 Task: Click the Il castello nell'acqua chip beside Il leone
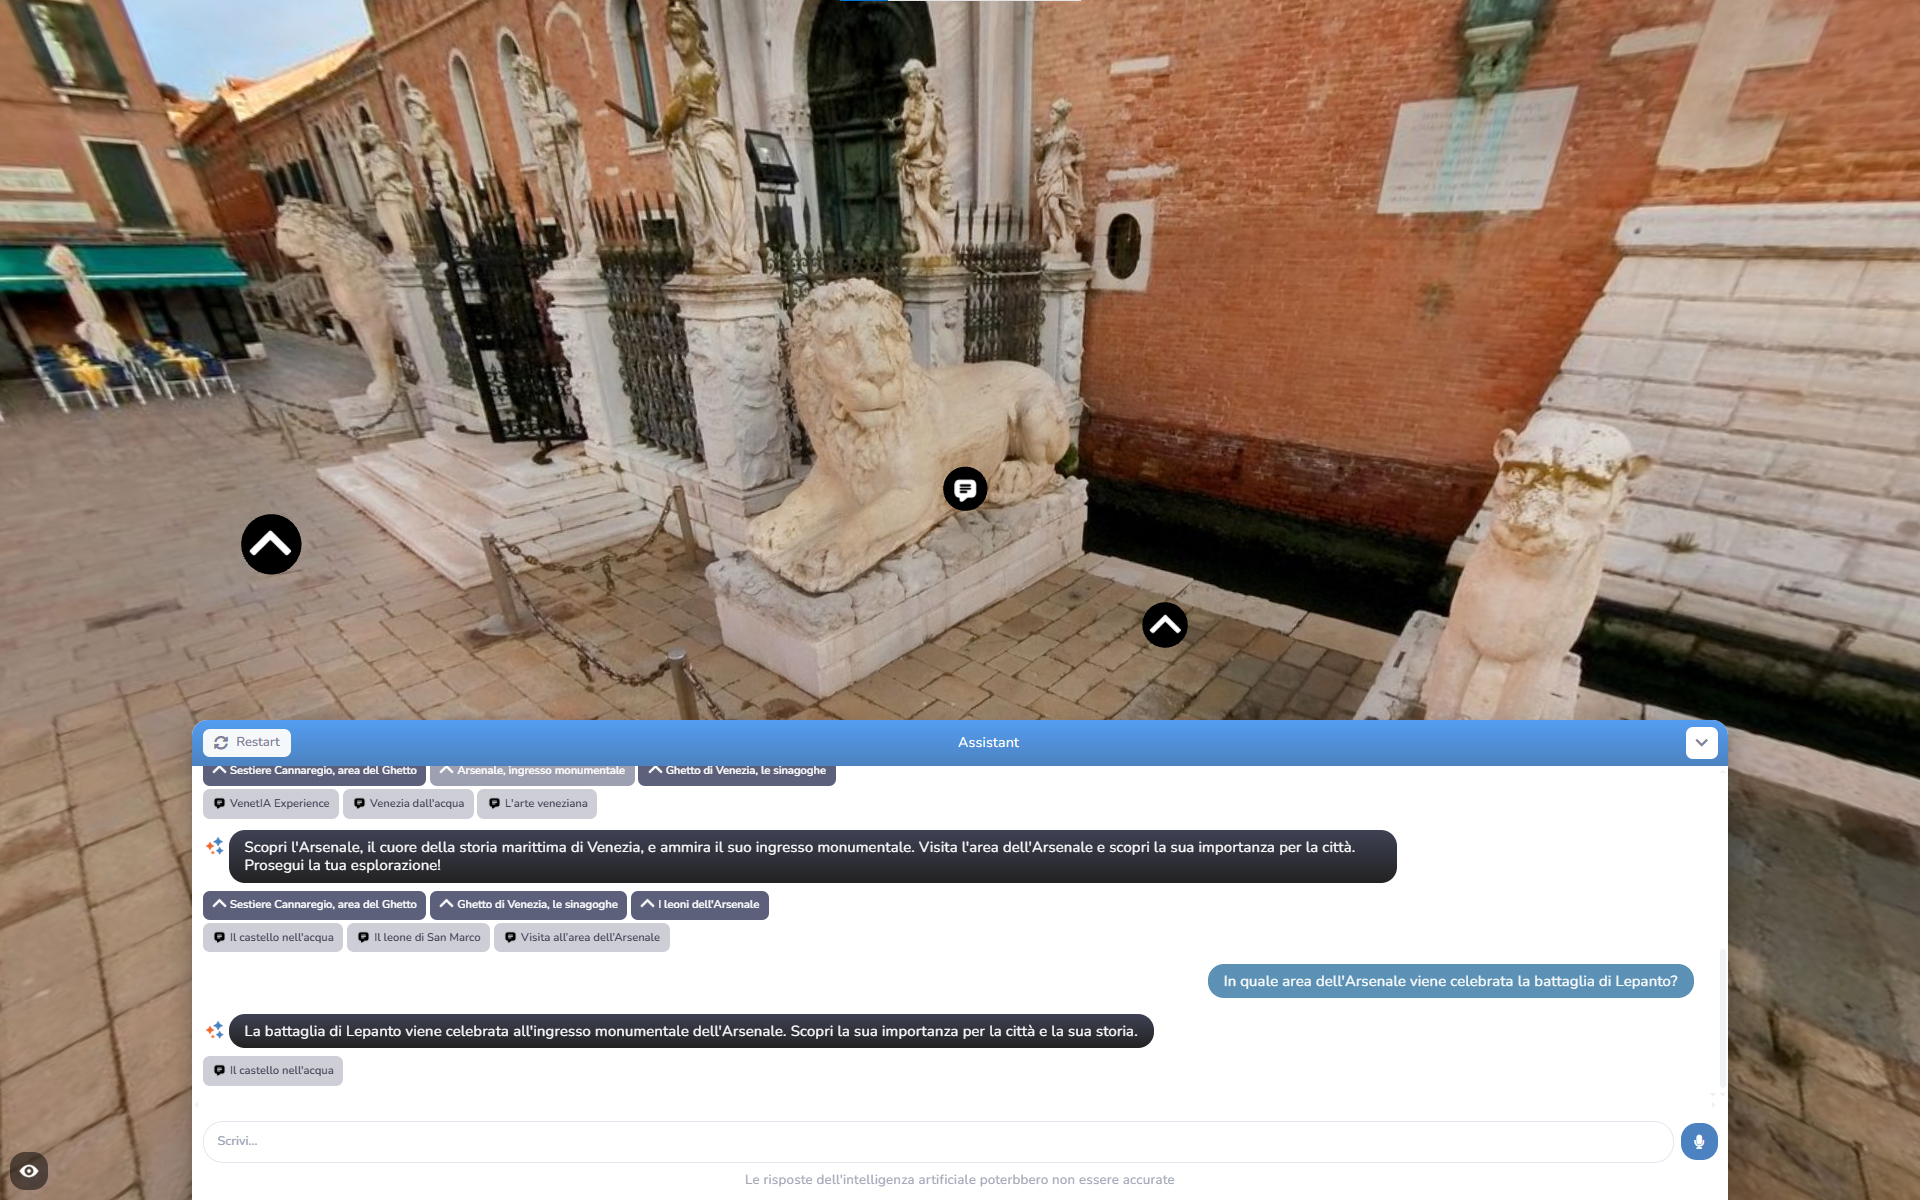[273, 938]
